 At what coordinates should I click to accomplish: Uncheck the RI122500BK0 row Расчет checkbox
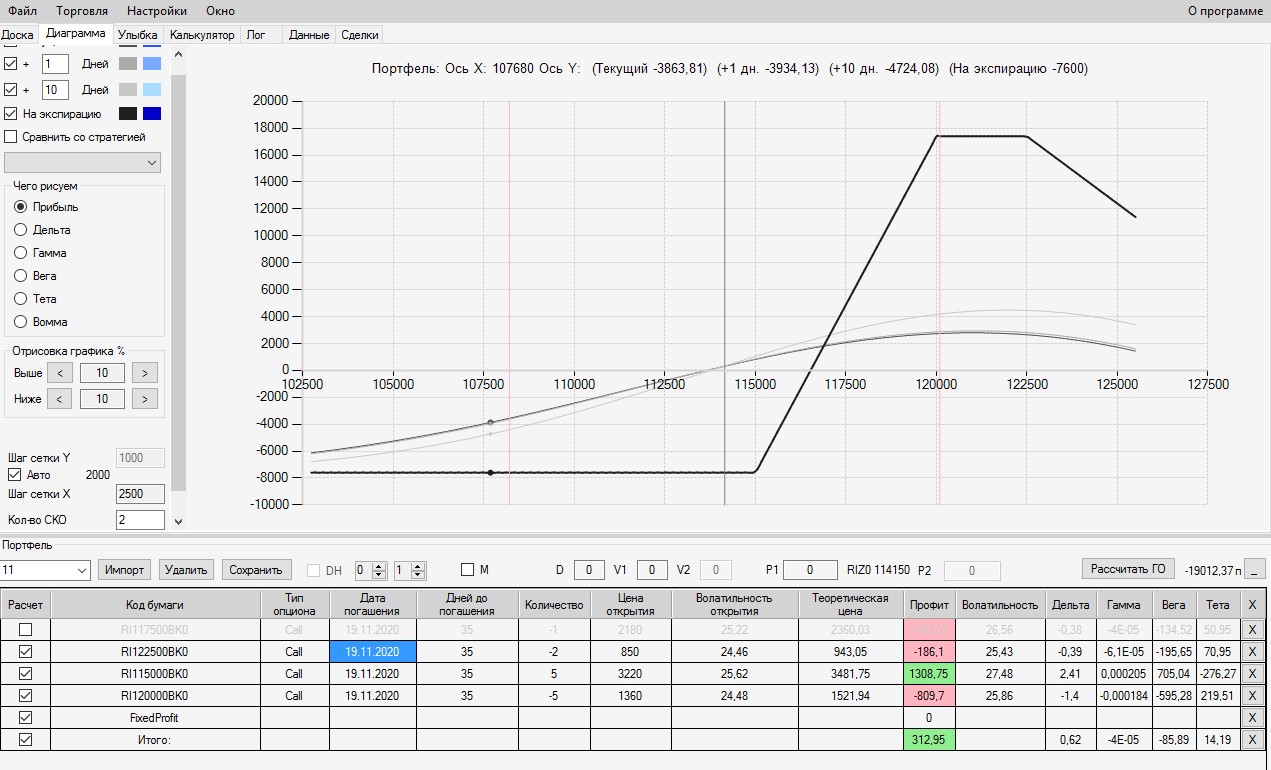click(25, 652)
